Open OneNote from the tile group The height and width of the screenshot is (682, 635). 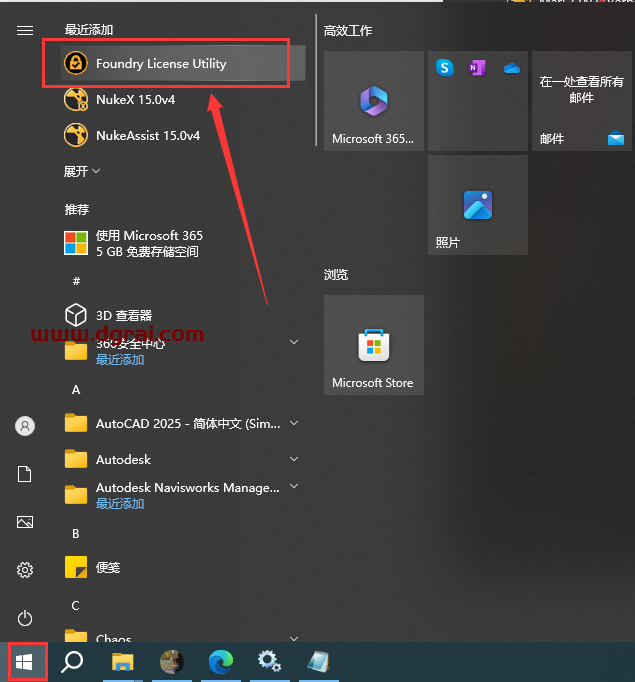coord(477,68)
